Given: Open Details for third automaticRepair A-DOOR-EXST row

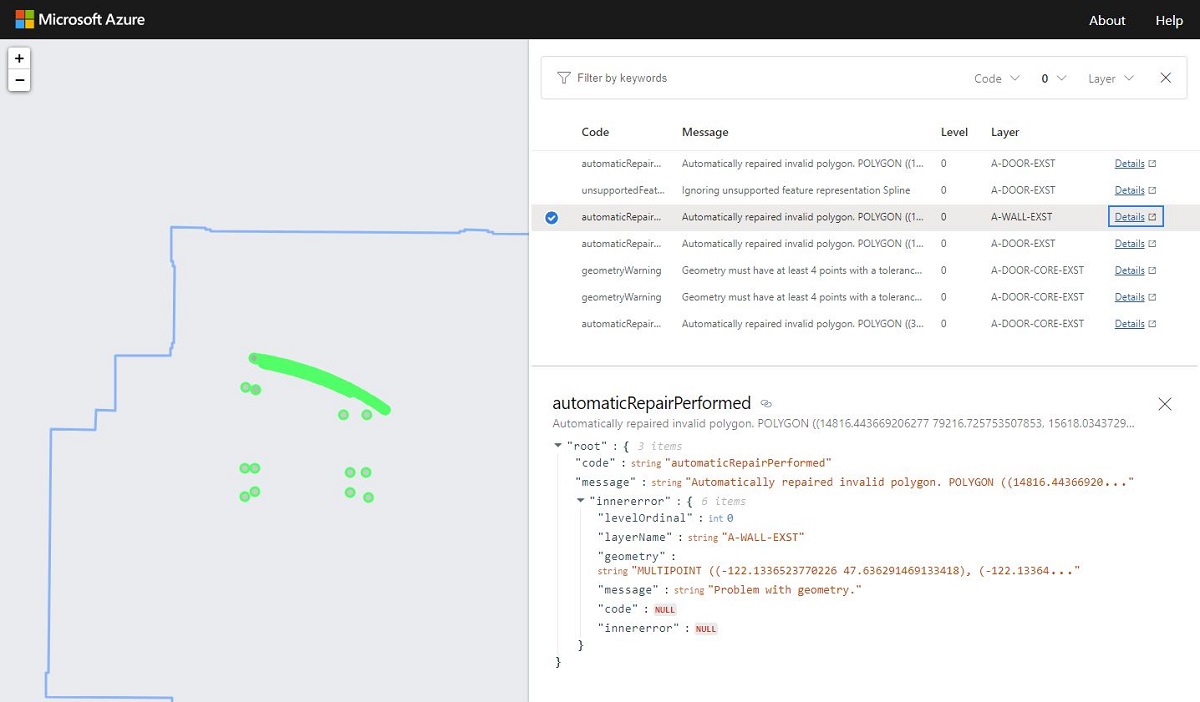Looking at the screenshot, I should pos(1135,244).
